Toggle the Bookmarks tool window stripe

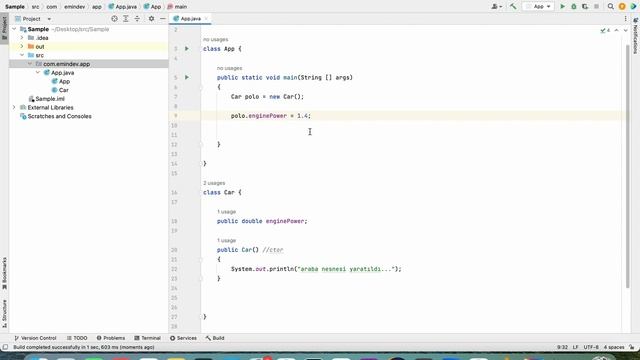point(4,273)
